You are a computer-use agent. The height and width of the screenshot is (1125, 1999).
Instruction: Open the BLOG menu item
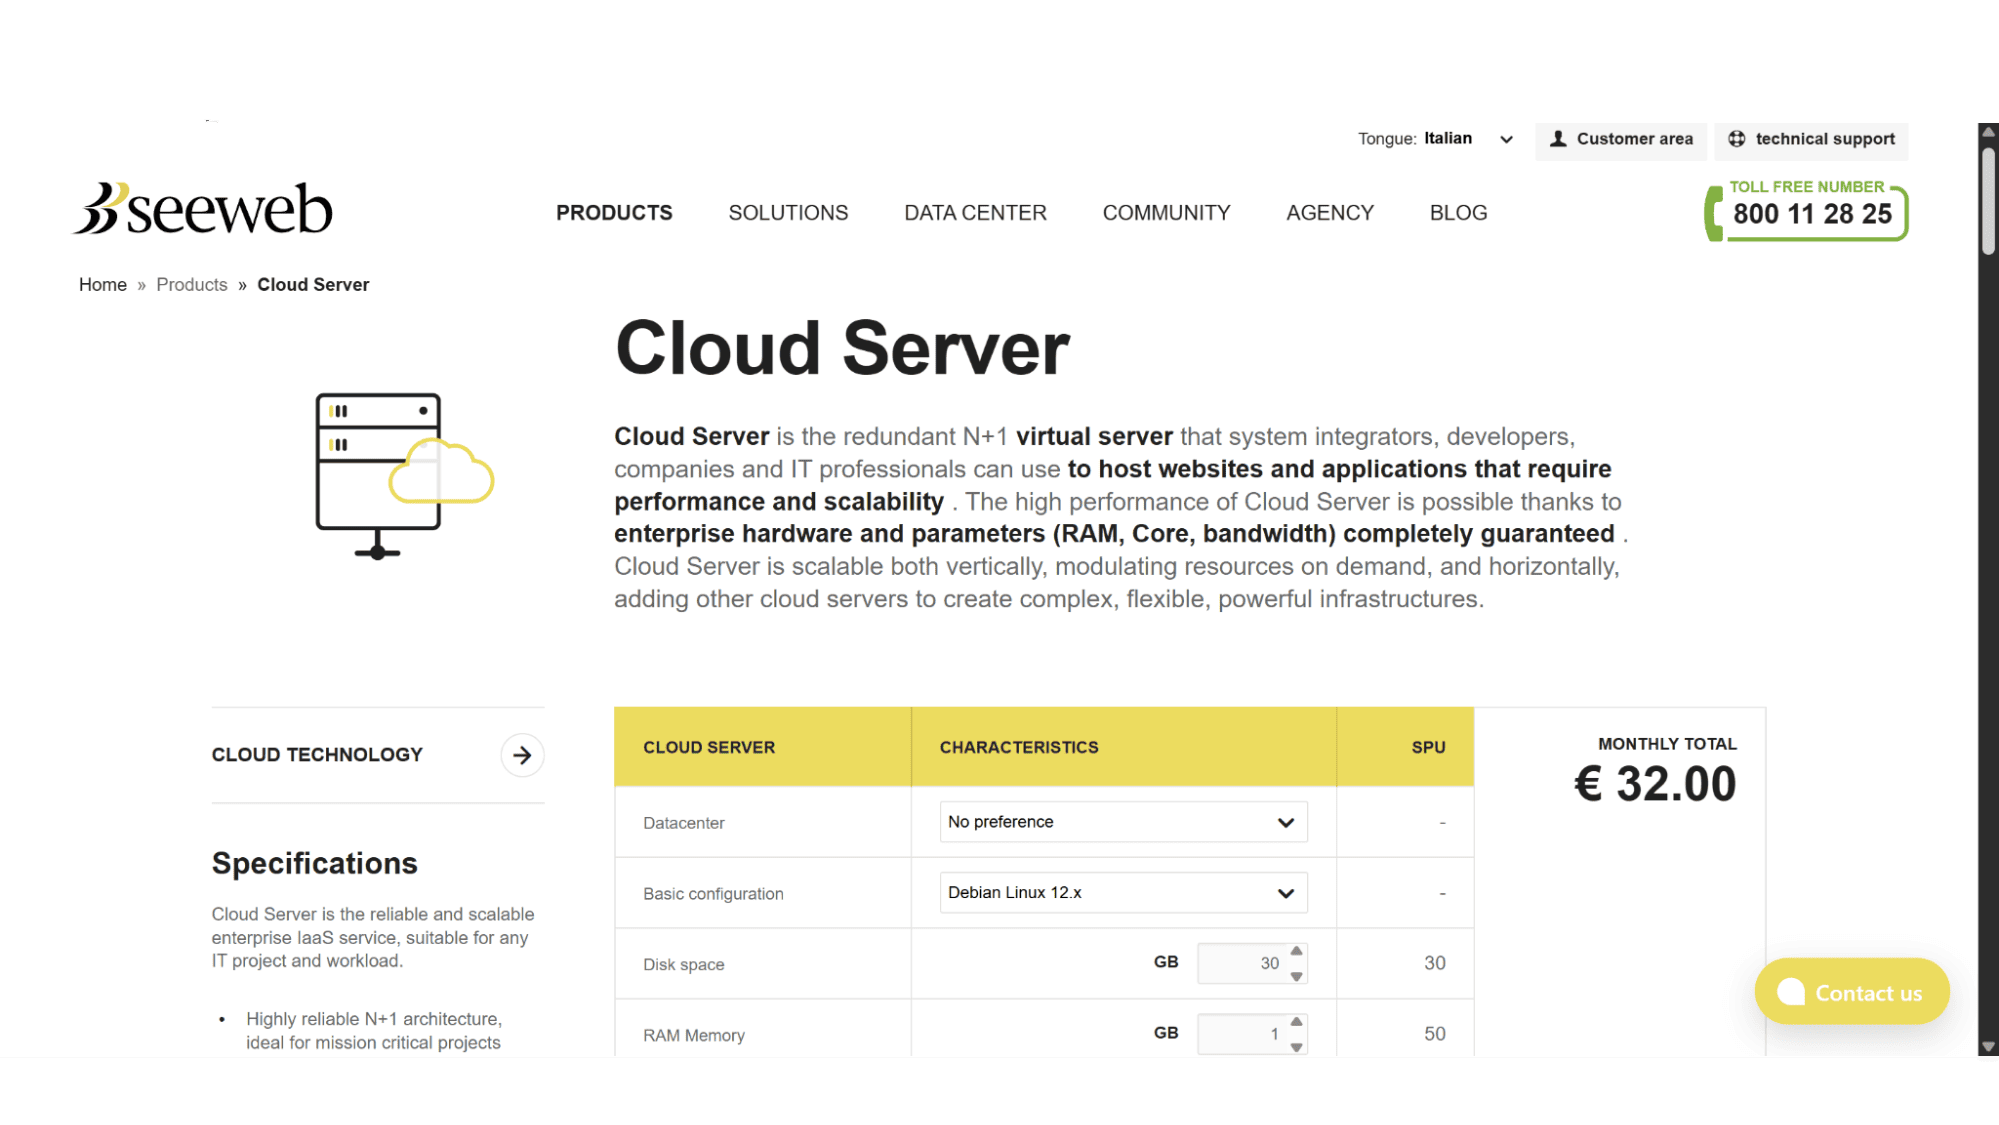click(1458, 213)
